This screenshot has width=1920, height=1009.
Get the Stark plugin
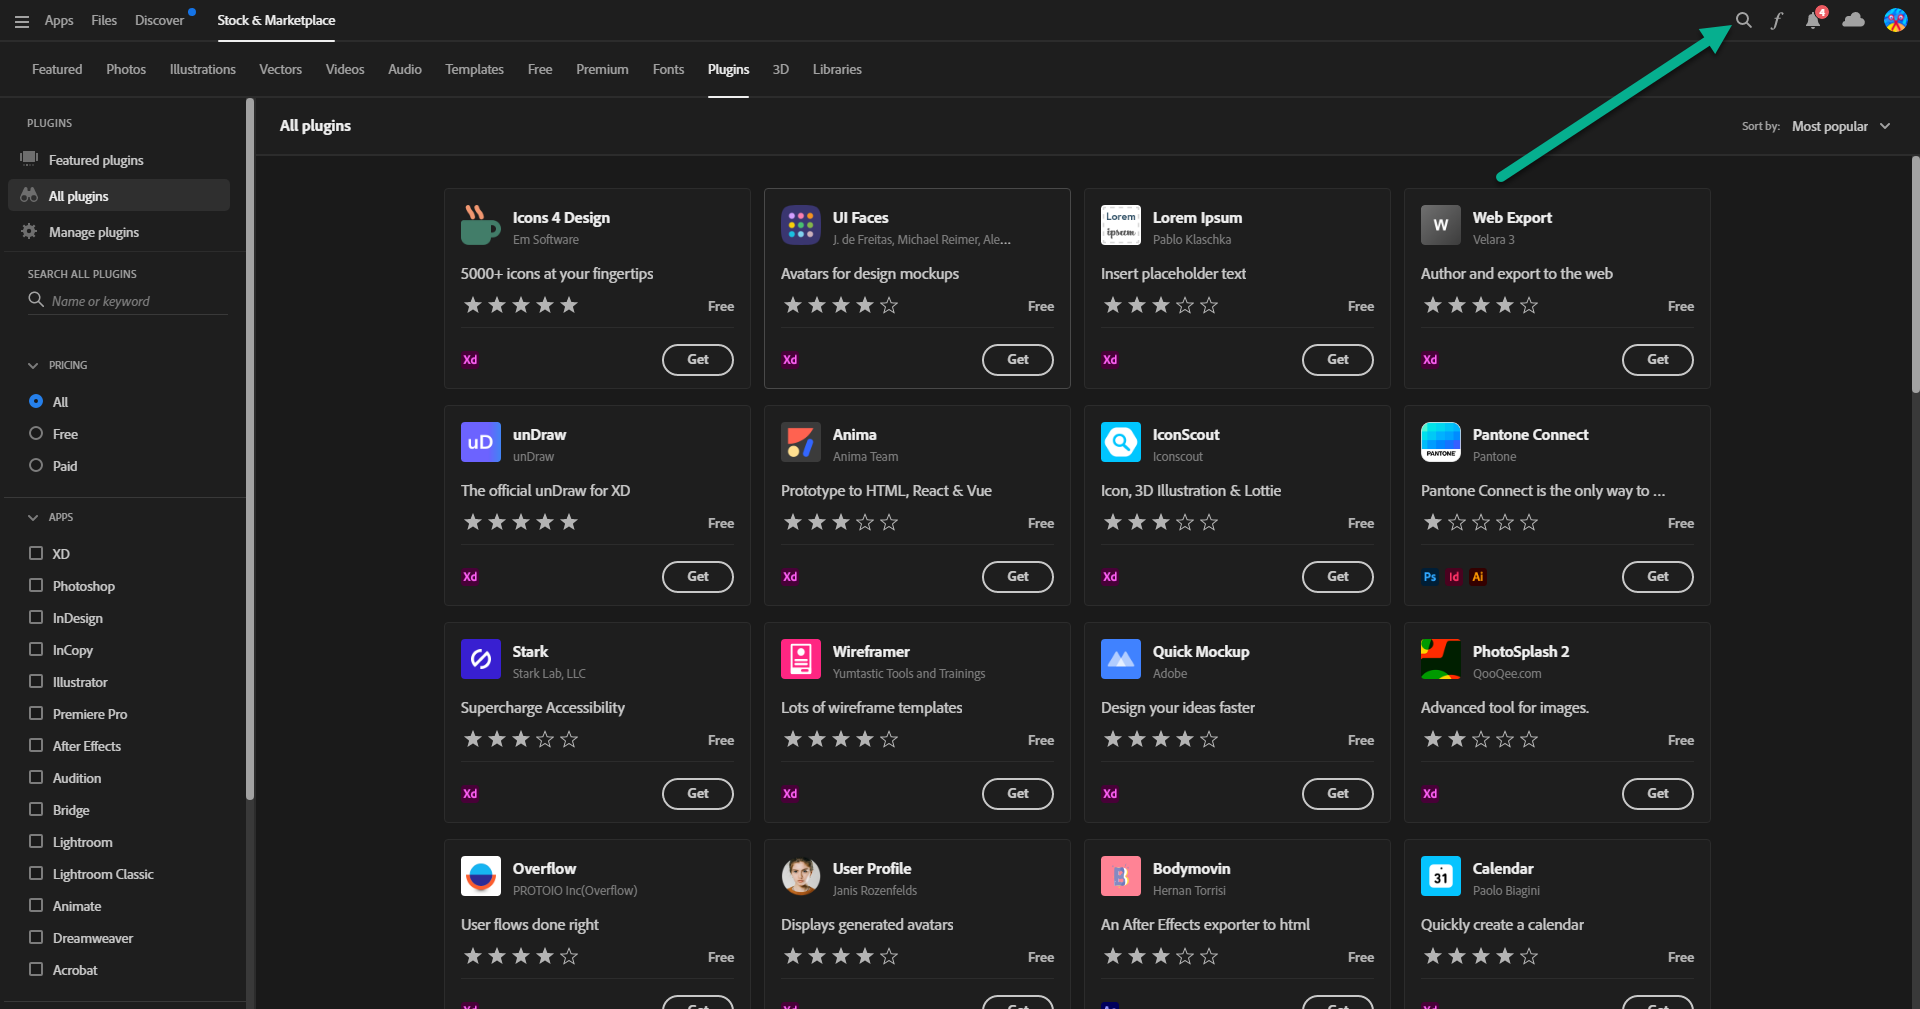[x=698, y=794]
